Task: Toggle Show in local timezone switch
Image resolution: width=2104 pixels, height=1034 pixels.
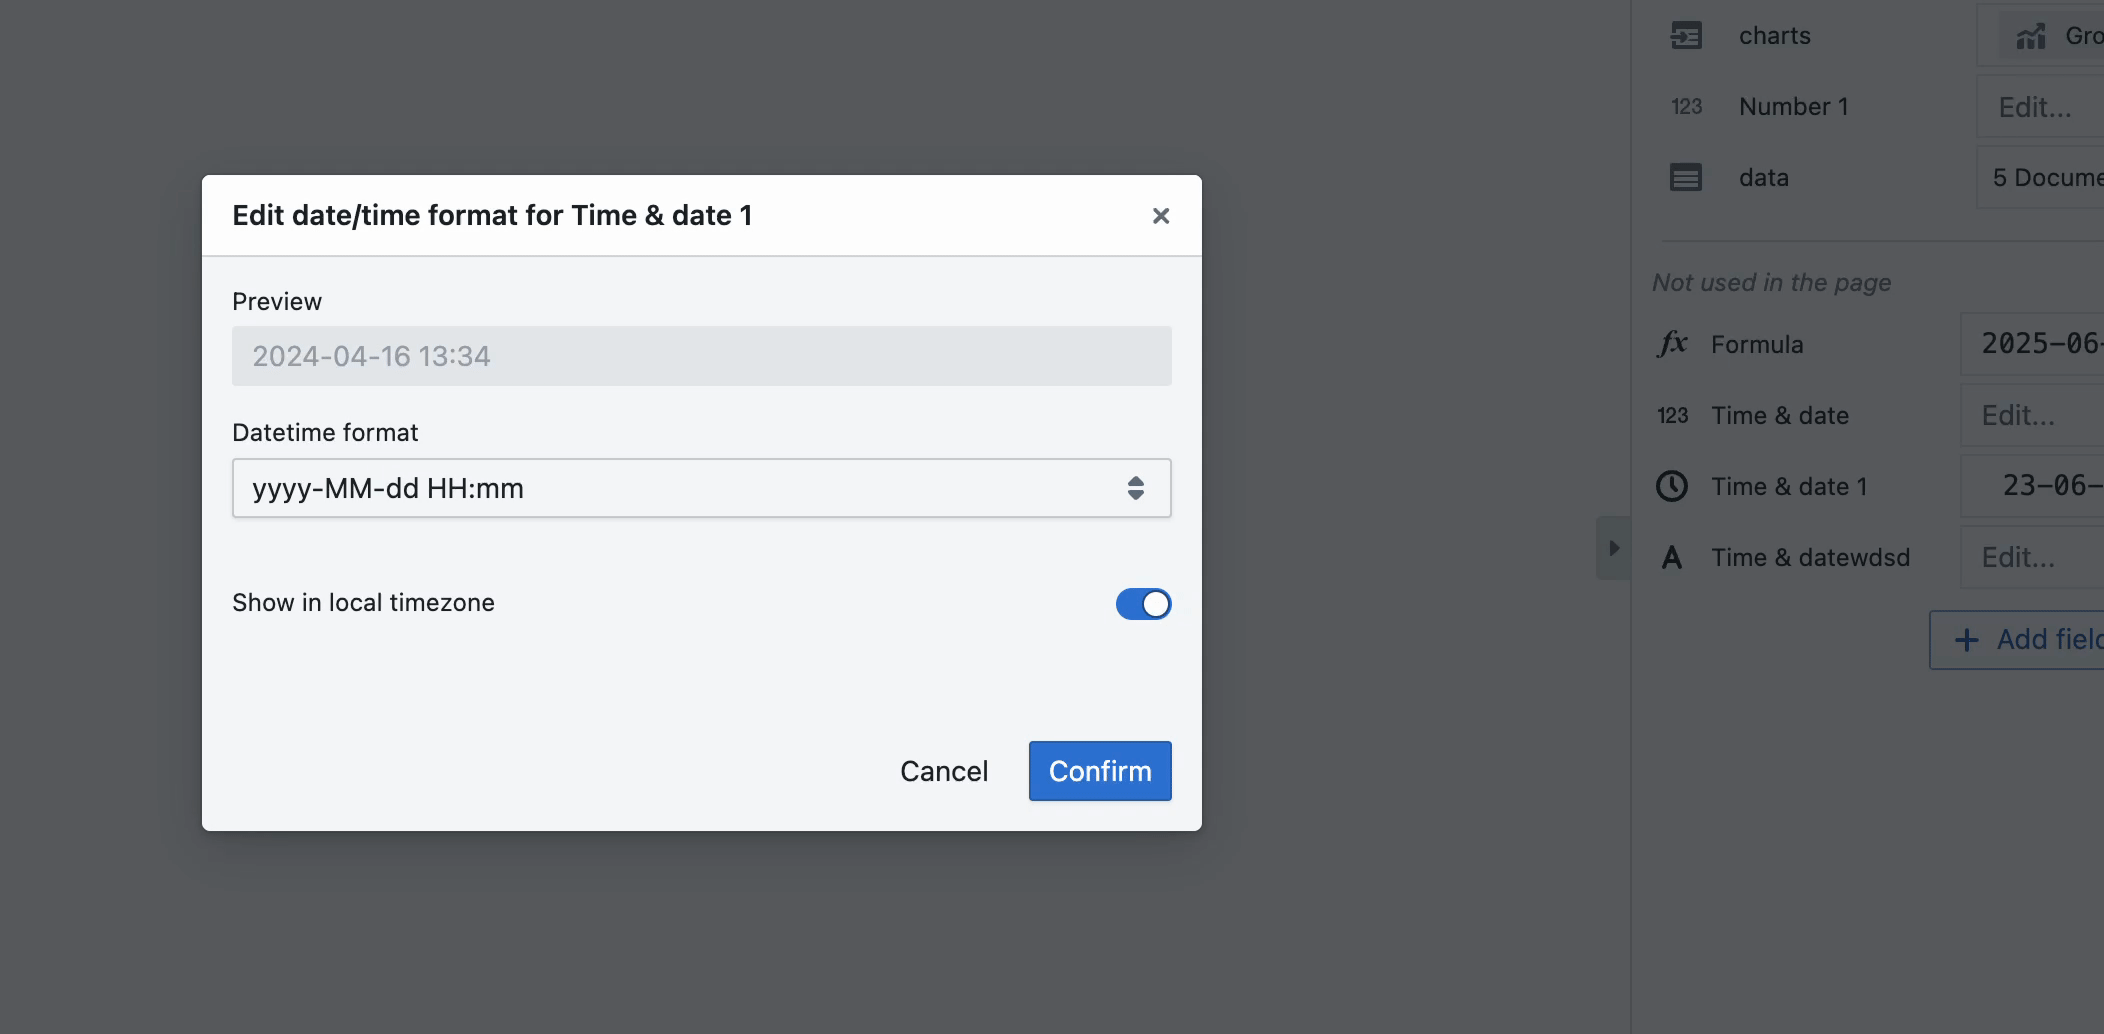Action: pos(1143,604)
